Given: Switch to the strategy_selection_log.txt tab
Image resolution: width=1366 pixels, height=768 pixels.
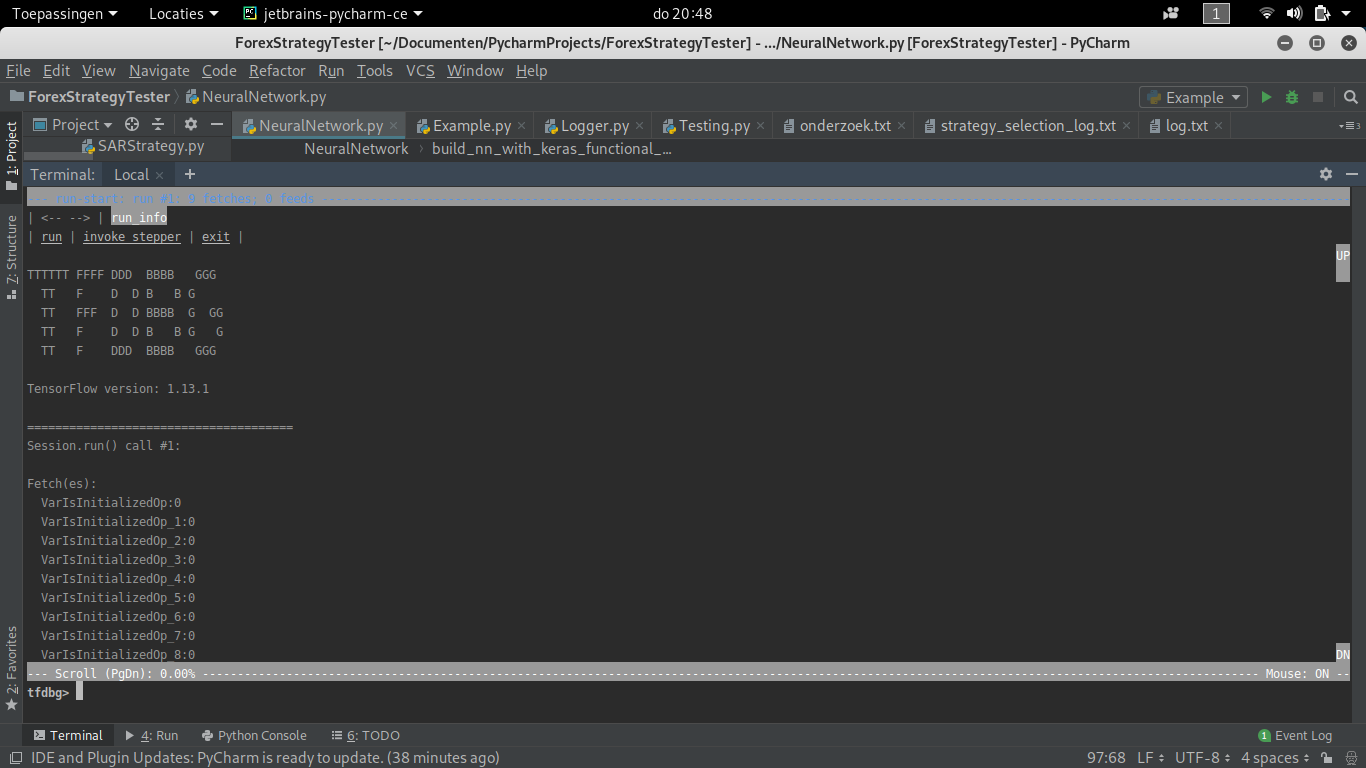Looking at the screenshot, I should [1028, 126].
